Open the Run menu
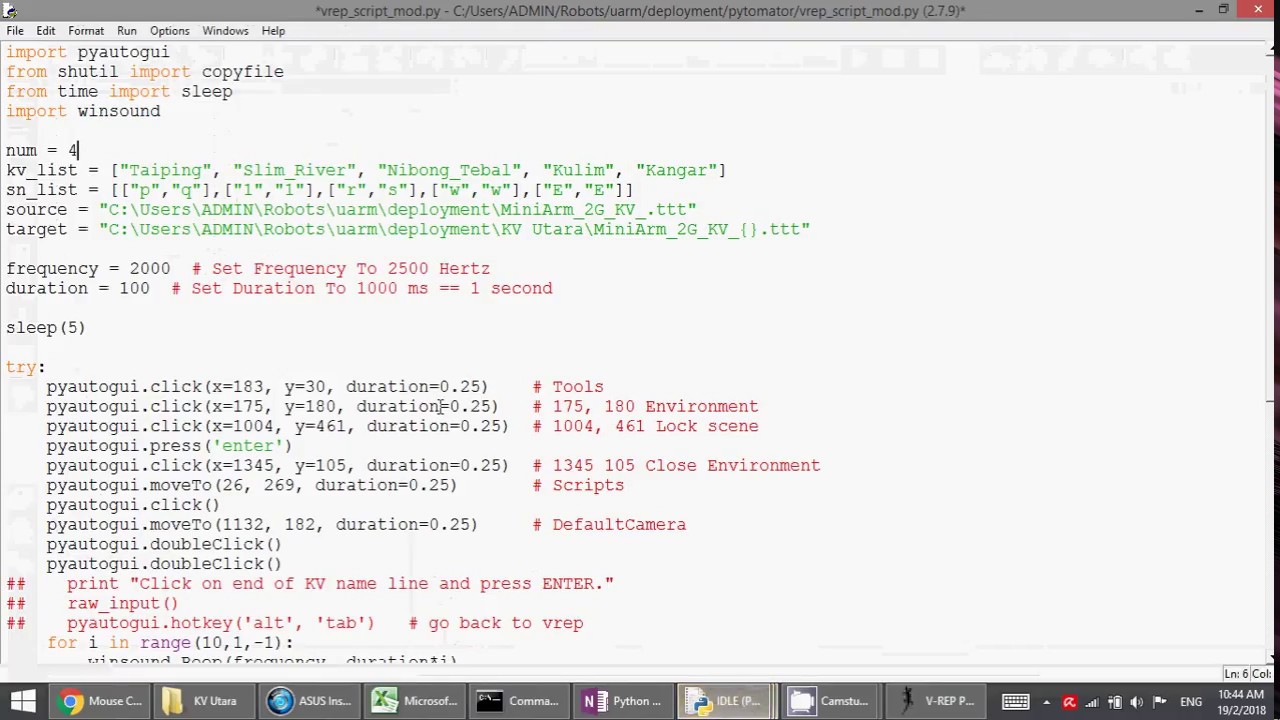Viewport: 1280px width, 720px height. click(127, 31)
